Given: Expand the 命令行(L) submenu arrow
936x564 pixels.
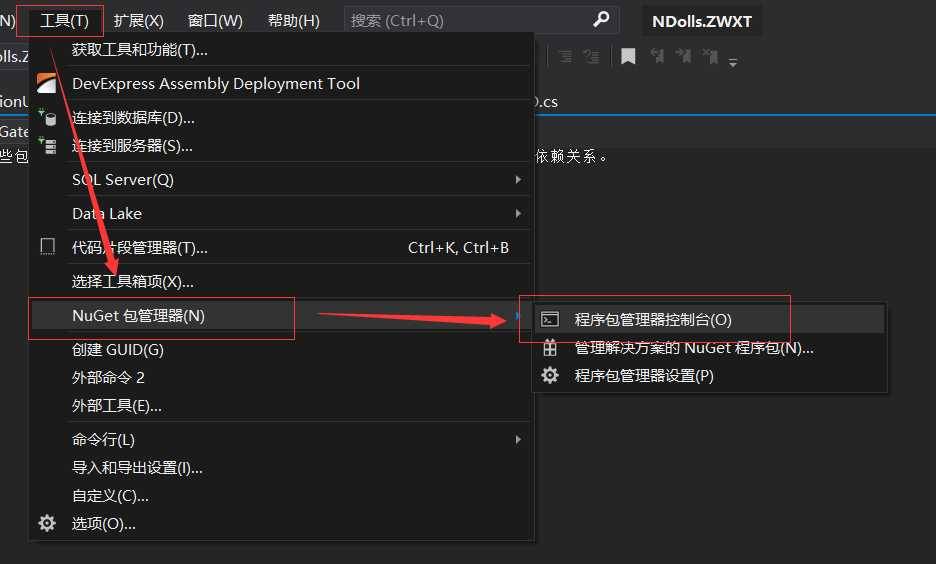Looking at the screenshot, I should coord(518,439).
